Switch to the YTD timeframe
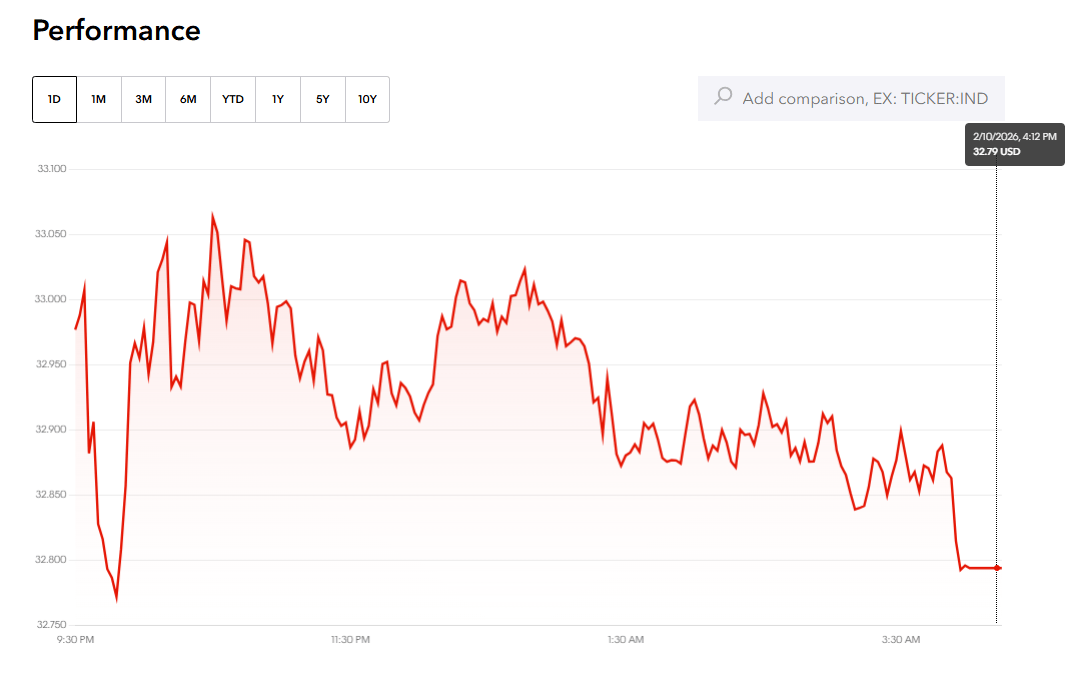The image size is (1080, 677). (x=232, y=99)
